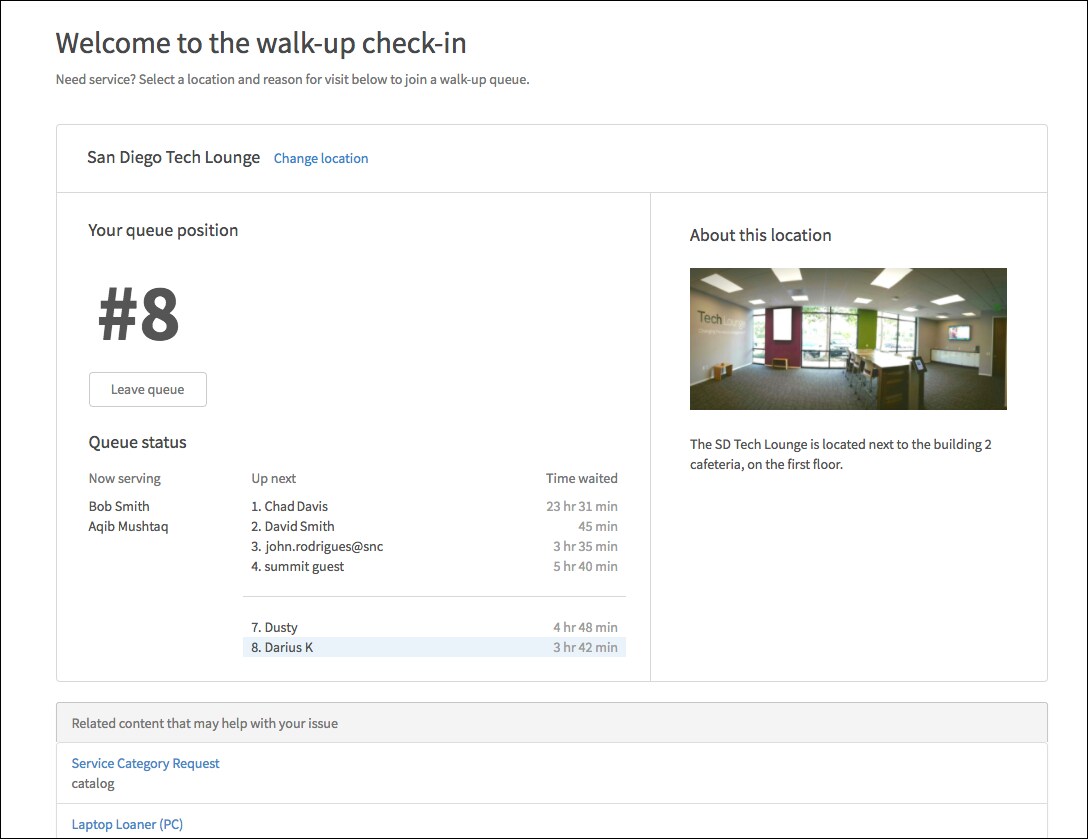This screenshot has width=1088, height=839.
Task: Click the 3 hr 35 min wait time
Action: 585,547
